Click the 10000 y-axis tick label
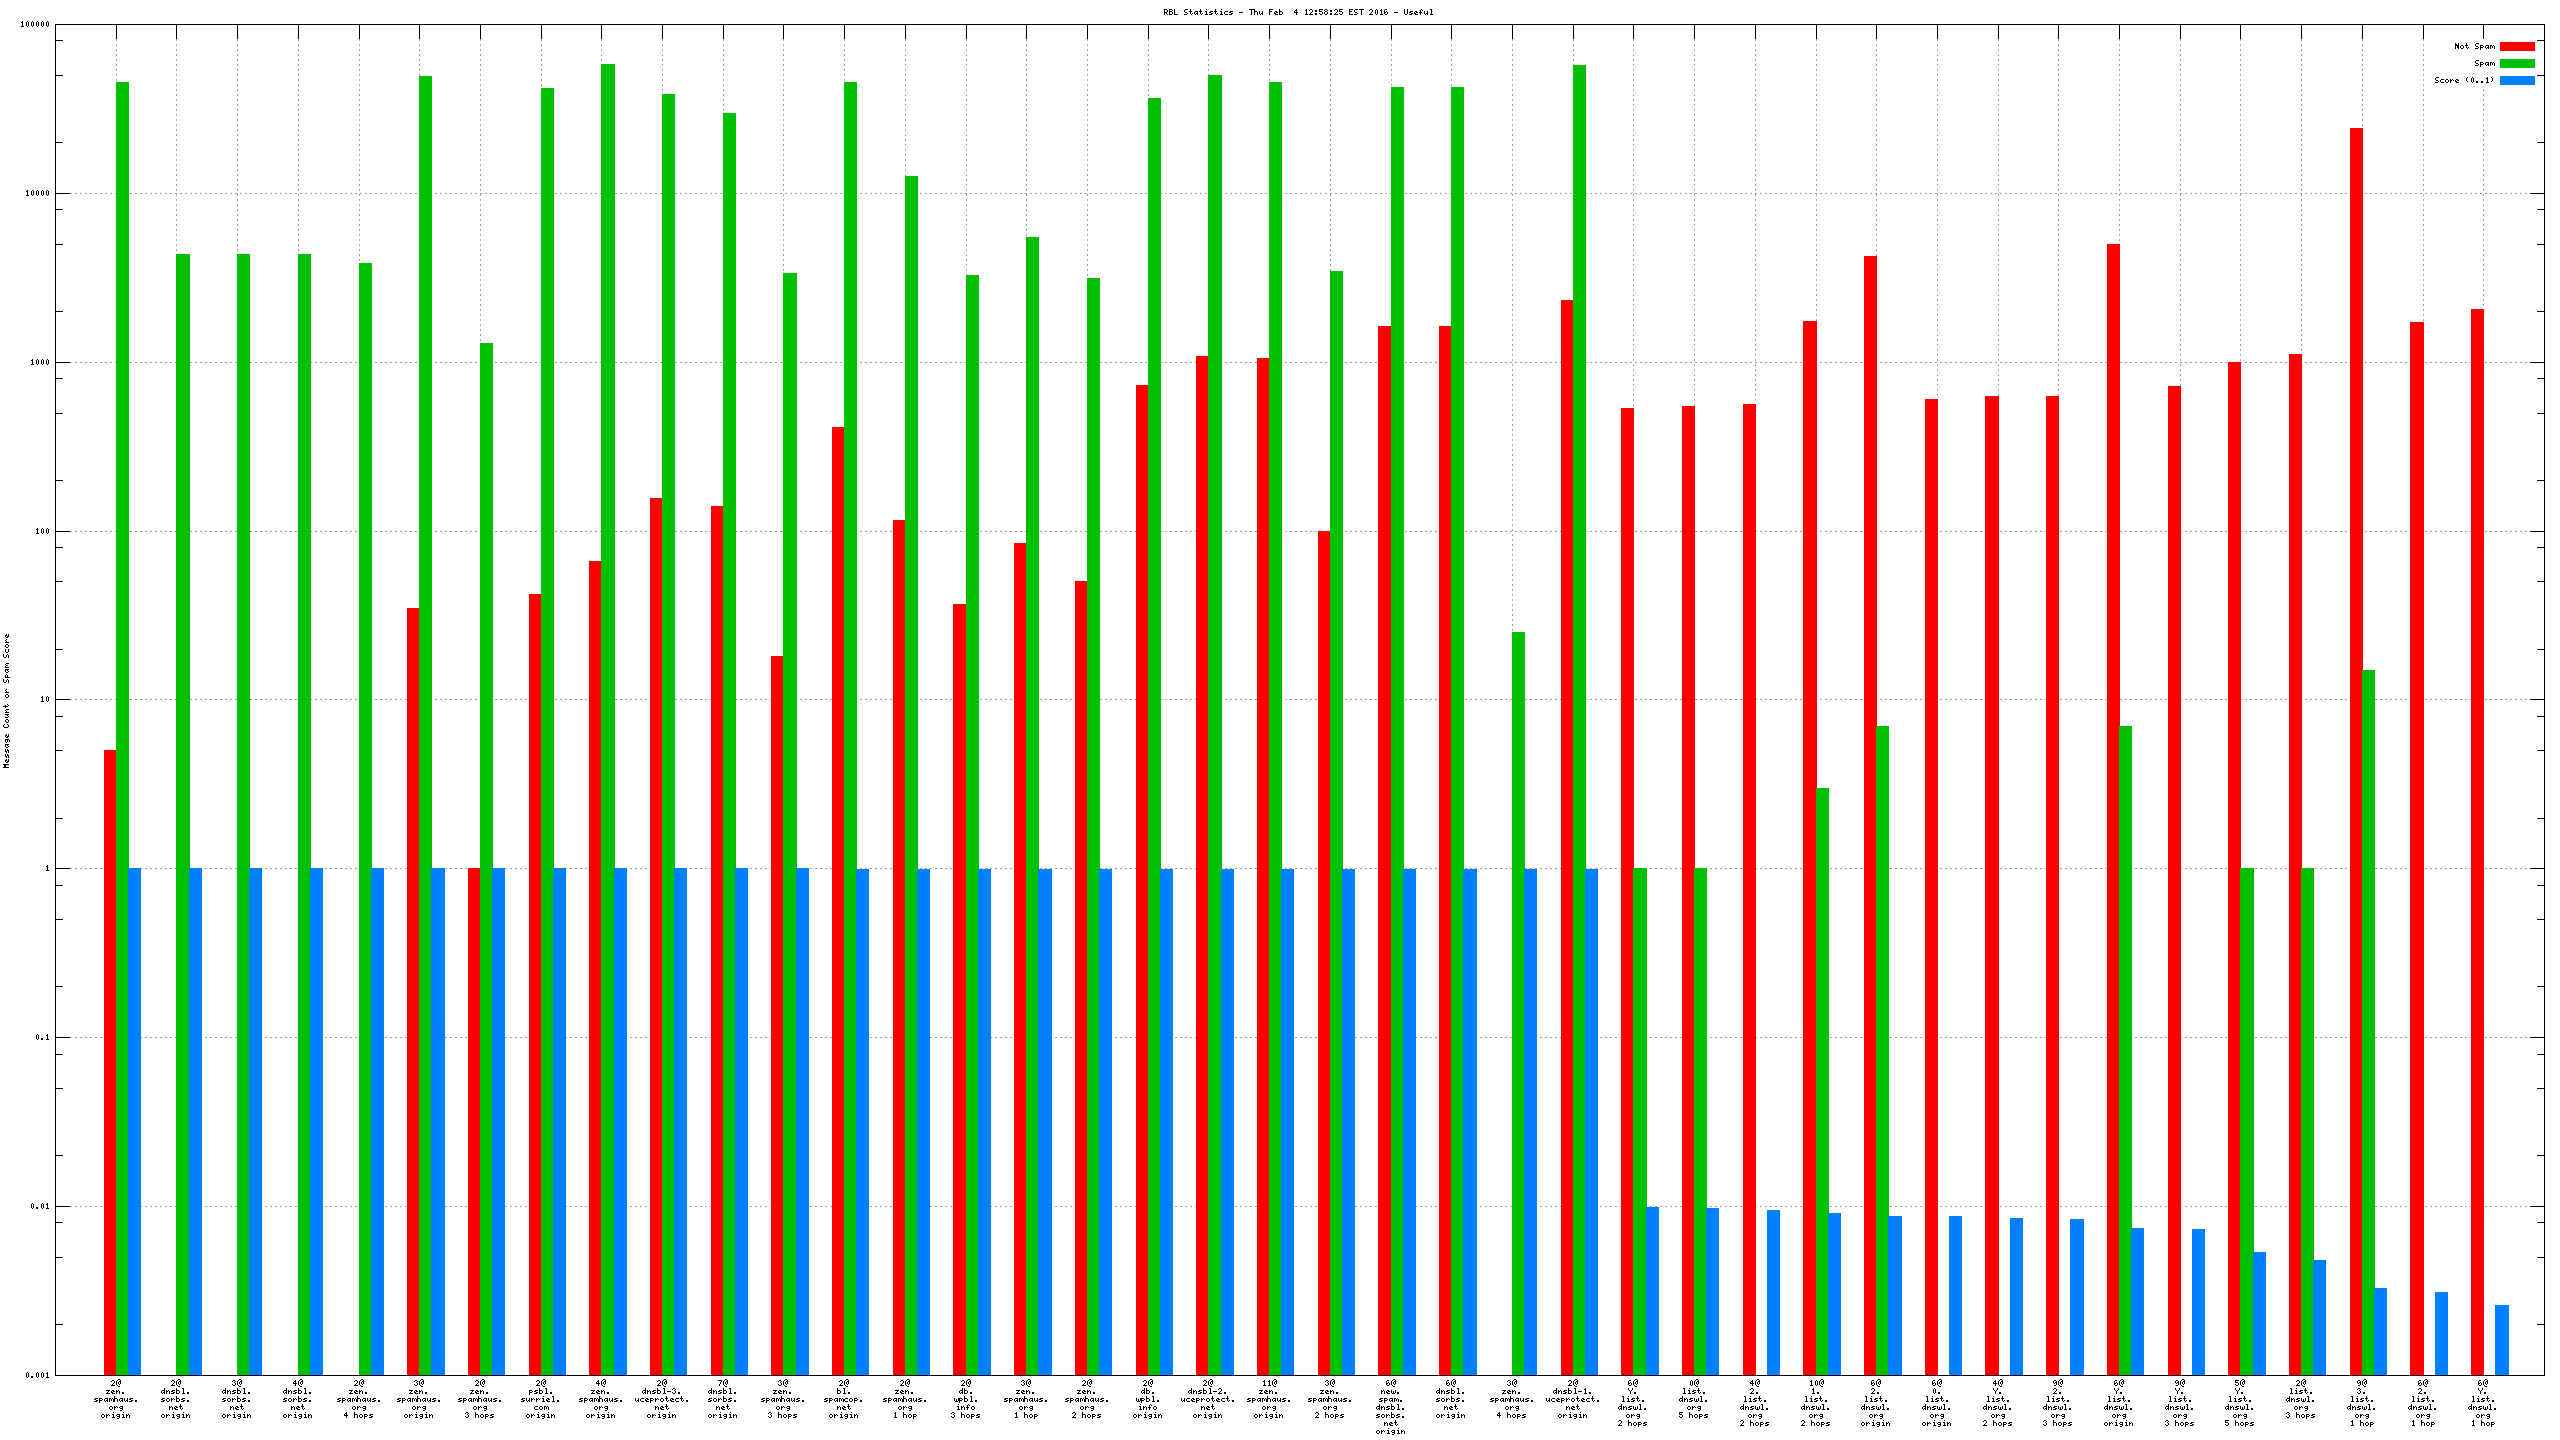 (36, 194)
